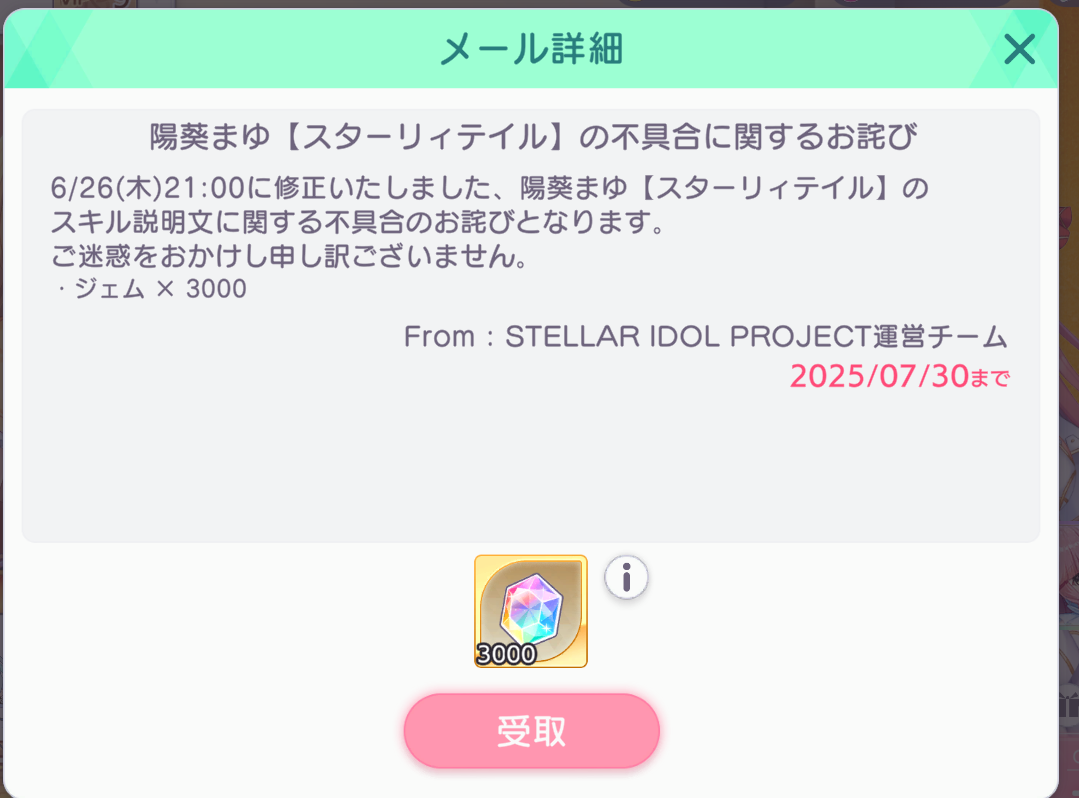Viewport: 1079px width, 798px height.
Task: Click the メール詳細 header title
Action: point(531,50)
